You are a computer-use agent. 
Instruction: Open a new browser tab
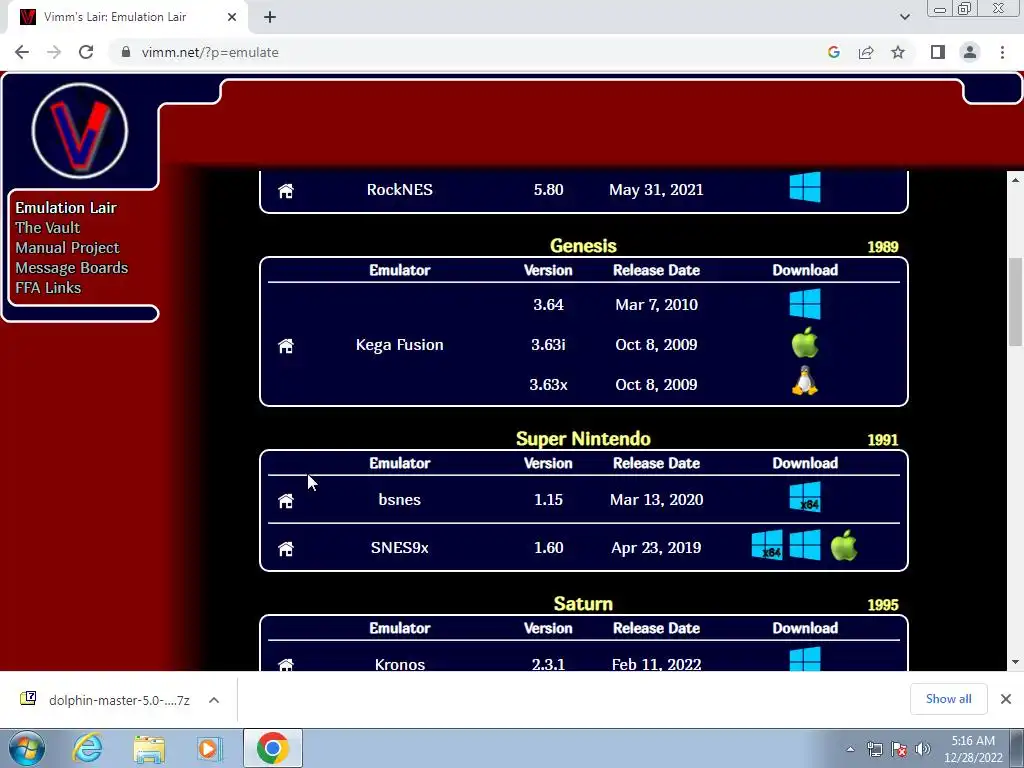coord(270,17)
